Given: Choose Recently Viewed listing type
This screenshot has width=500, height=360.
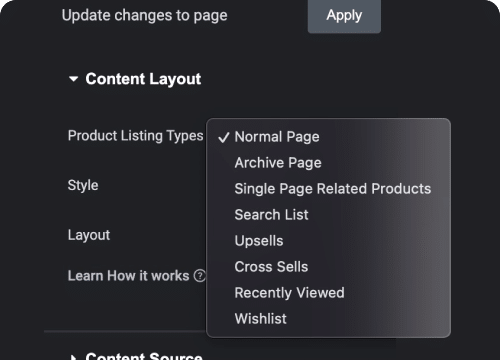Looking at the screenshot, I should (328, 293).
